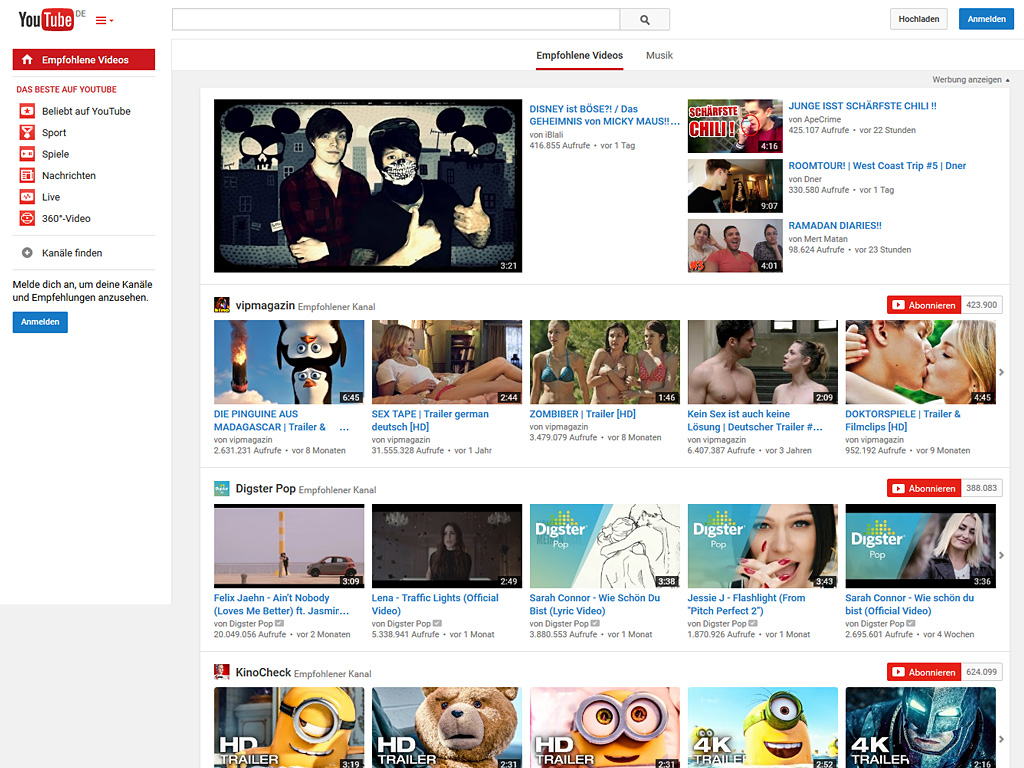The width and height of the screenshot is (1024, 768).
Task: Open the ZOMBIBER Trailer thumbnail
Action: click(x=604, y=362)
